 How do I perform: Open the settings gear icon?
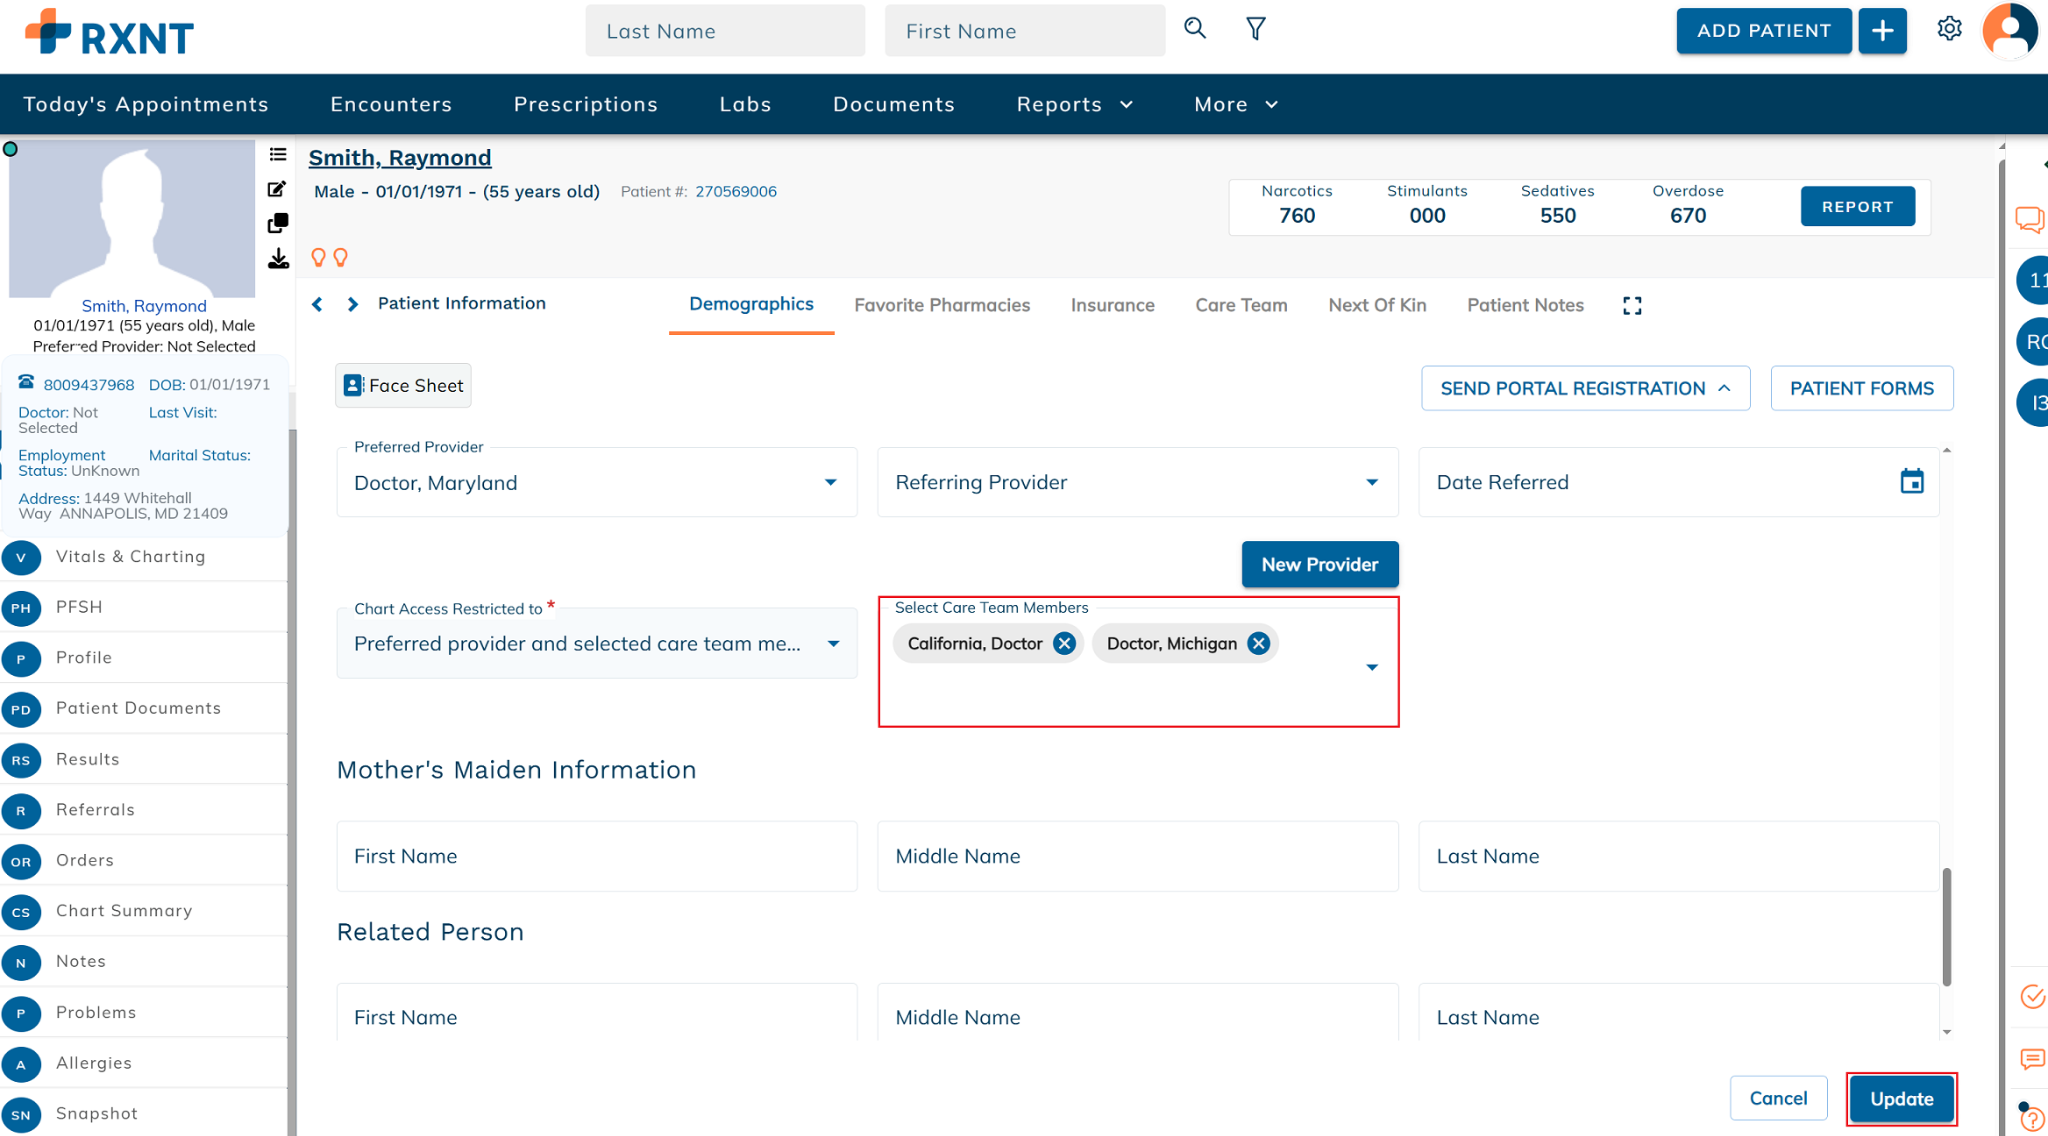pyautogui.click(x=1949, y=29)
